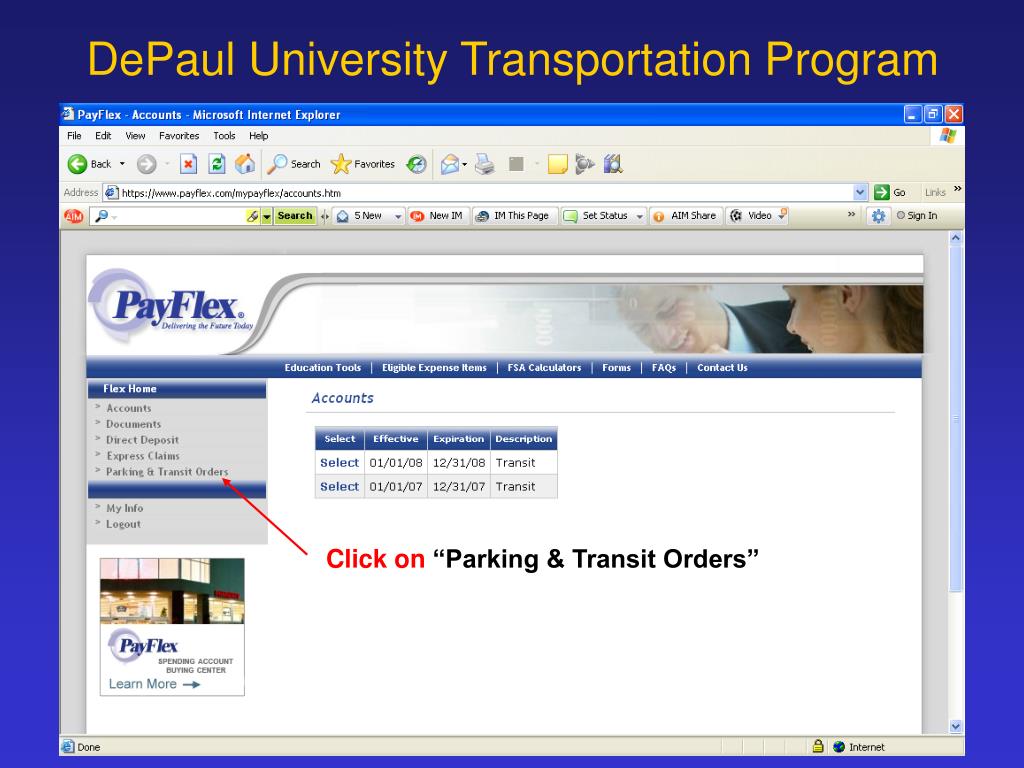Viewport: 1024px width, 768px height.
Task: Click Contact Us link
Action: [x=722, y=368]
